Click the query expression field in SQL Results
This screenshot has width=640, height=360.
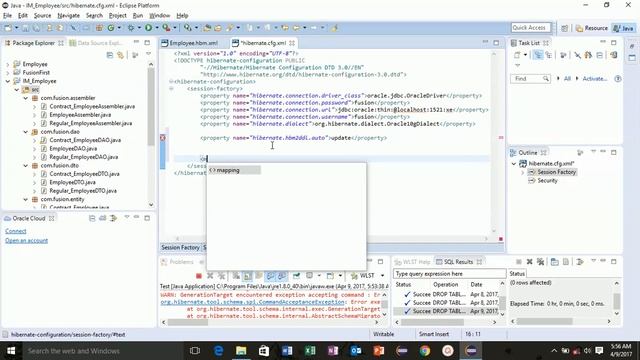[450, 274]
